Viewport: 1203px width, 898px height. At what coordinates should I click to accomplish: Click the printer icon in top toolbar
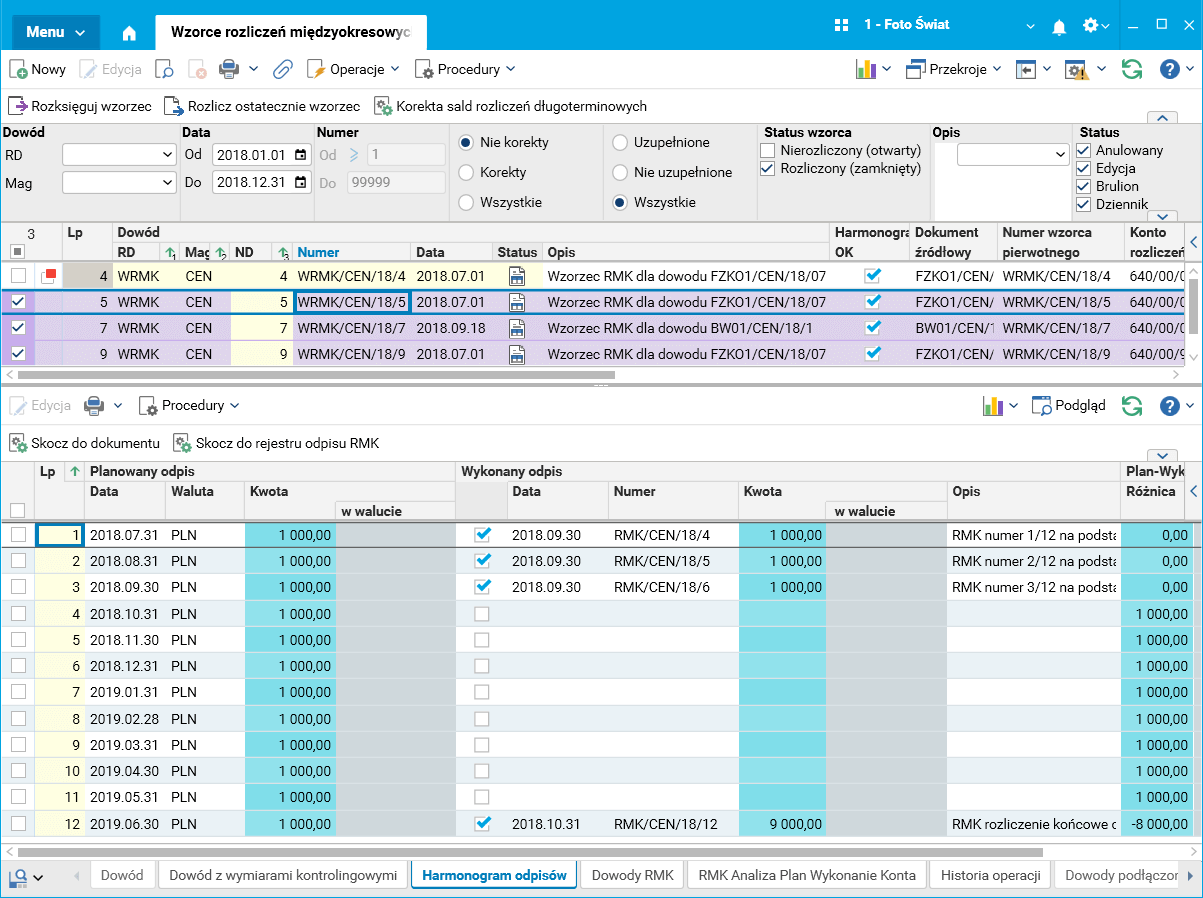tap(229, 69)
